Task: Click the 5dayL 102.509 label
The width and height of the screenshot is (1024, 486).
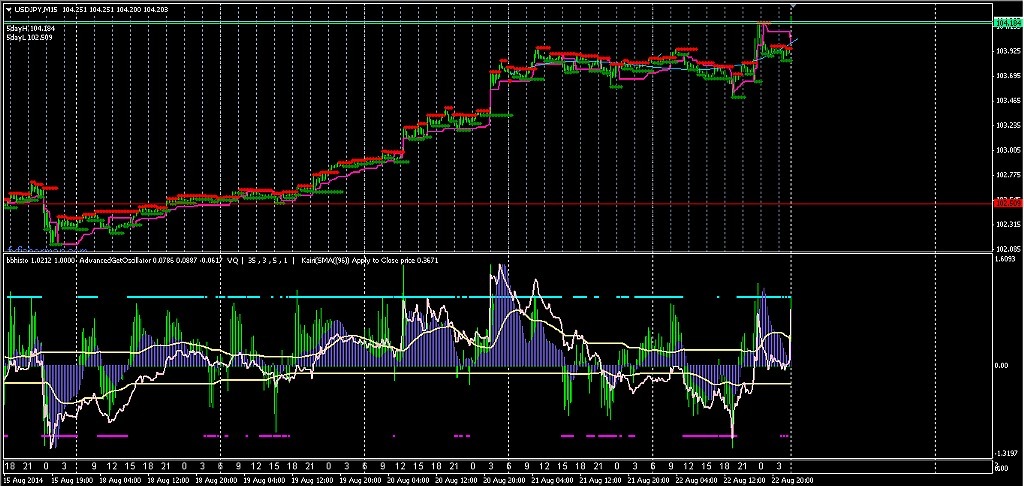Action: [x=31, y=38]
